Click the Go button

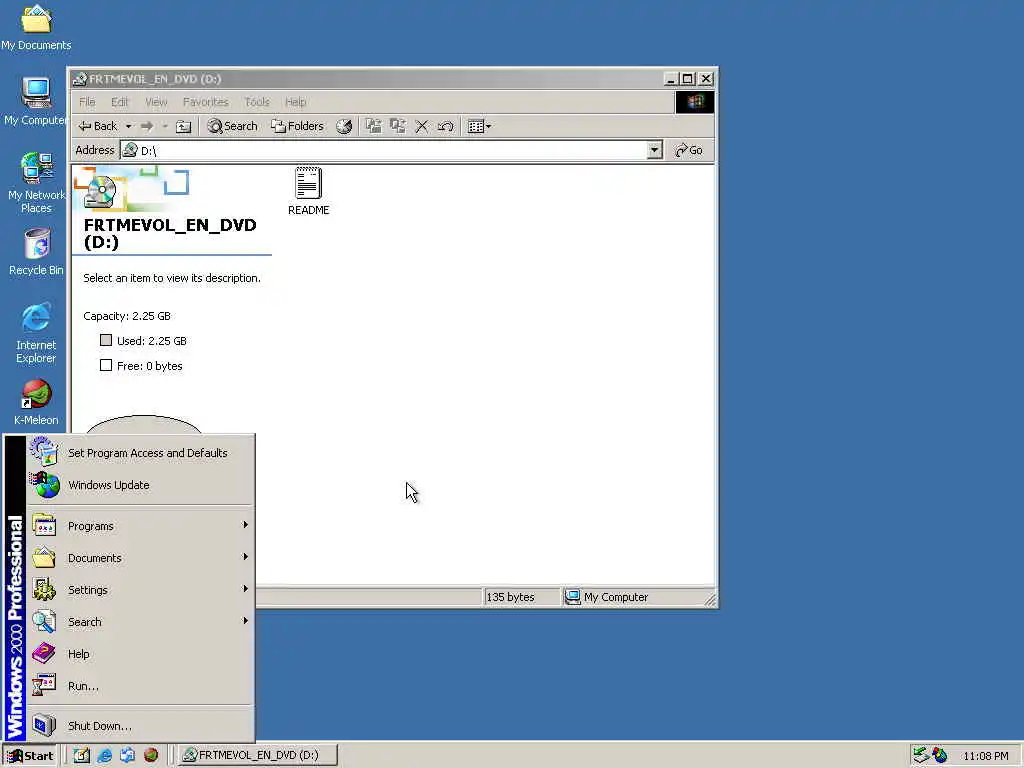(x=689, y=150)
